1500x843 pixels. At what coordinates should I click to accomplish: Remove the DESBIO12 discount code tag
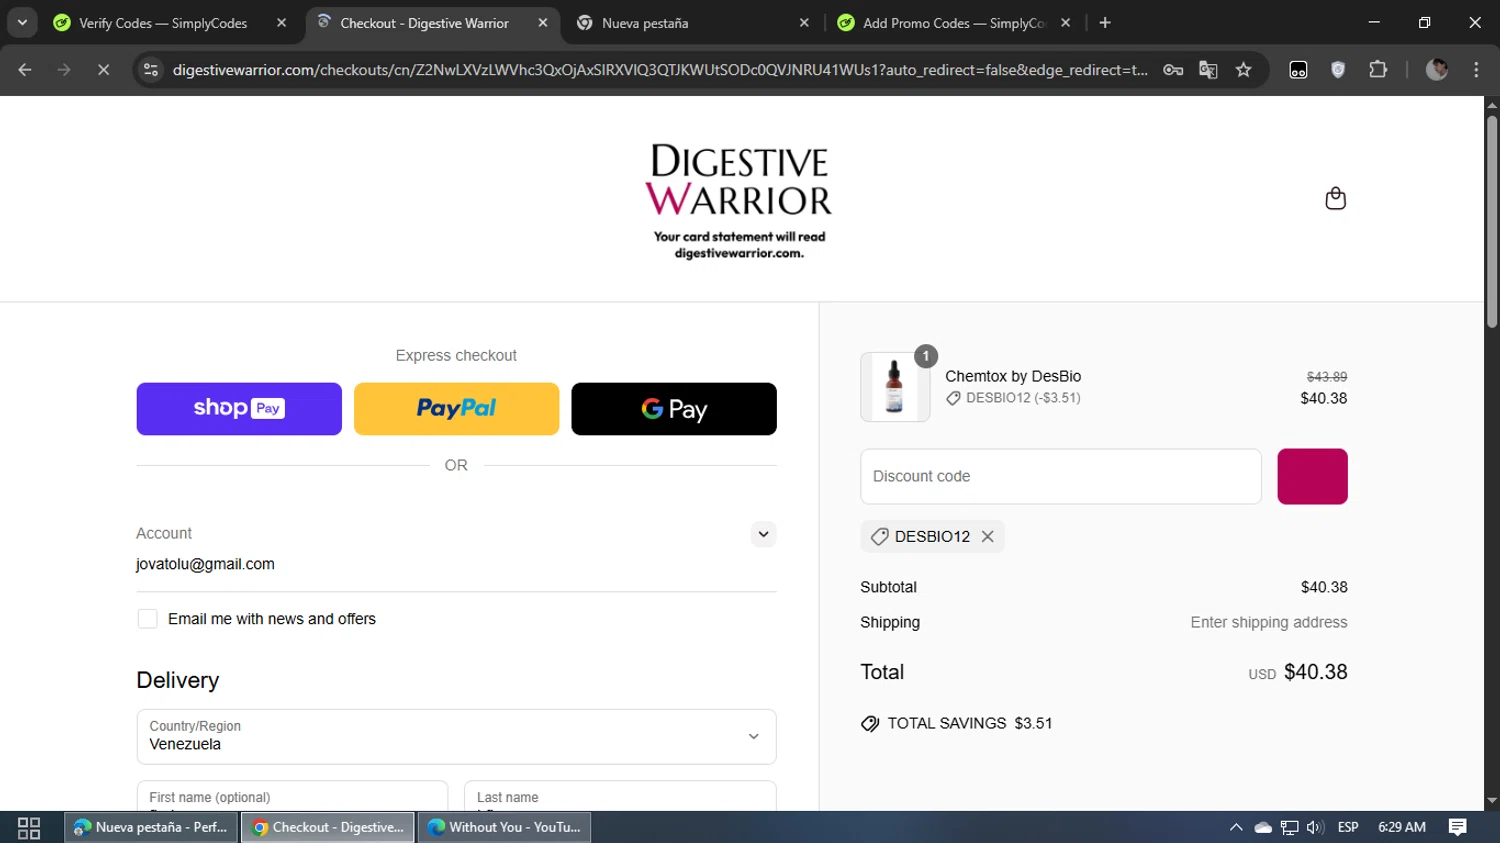(988, 537)
